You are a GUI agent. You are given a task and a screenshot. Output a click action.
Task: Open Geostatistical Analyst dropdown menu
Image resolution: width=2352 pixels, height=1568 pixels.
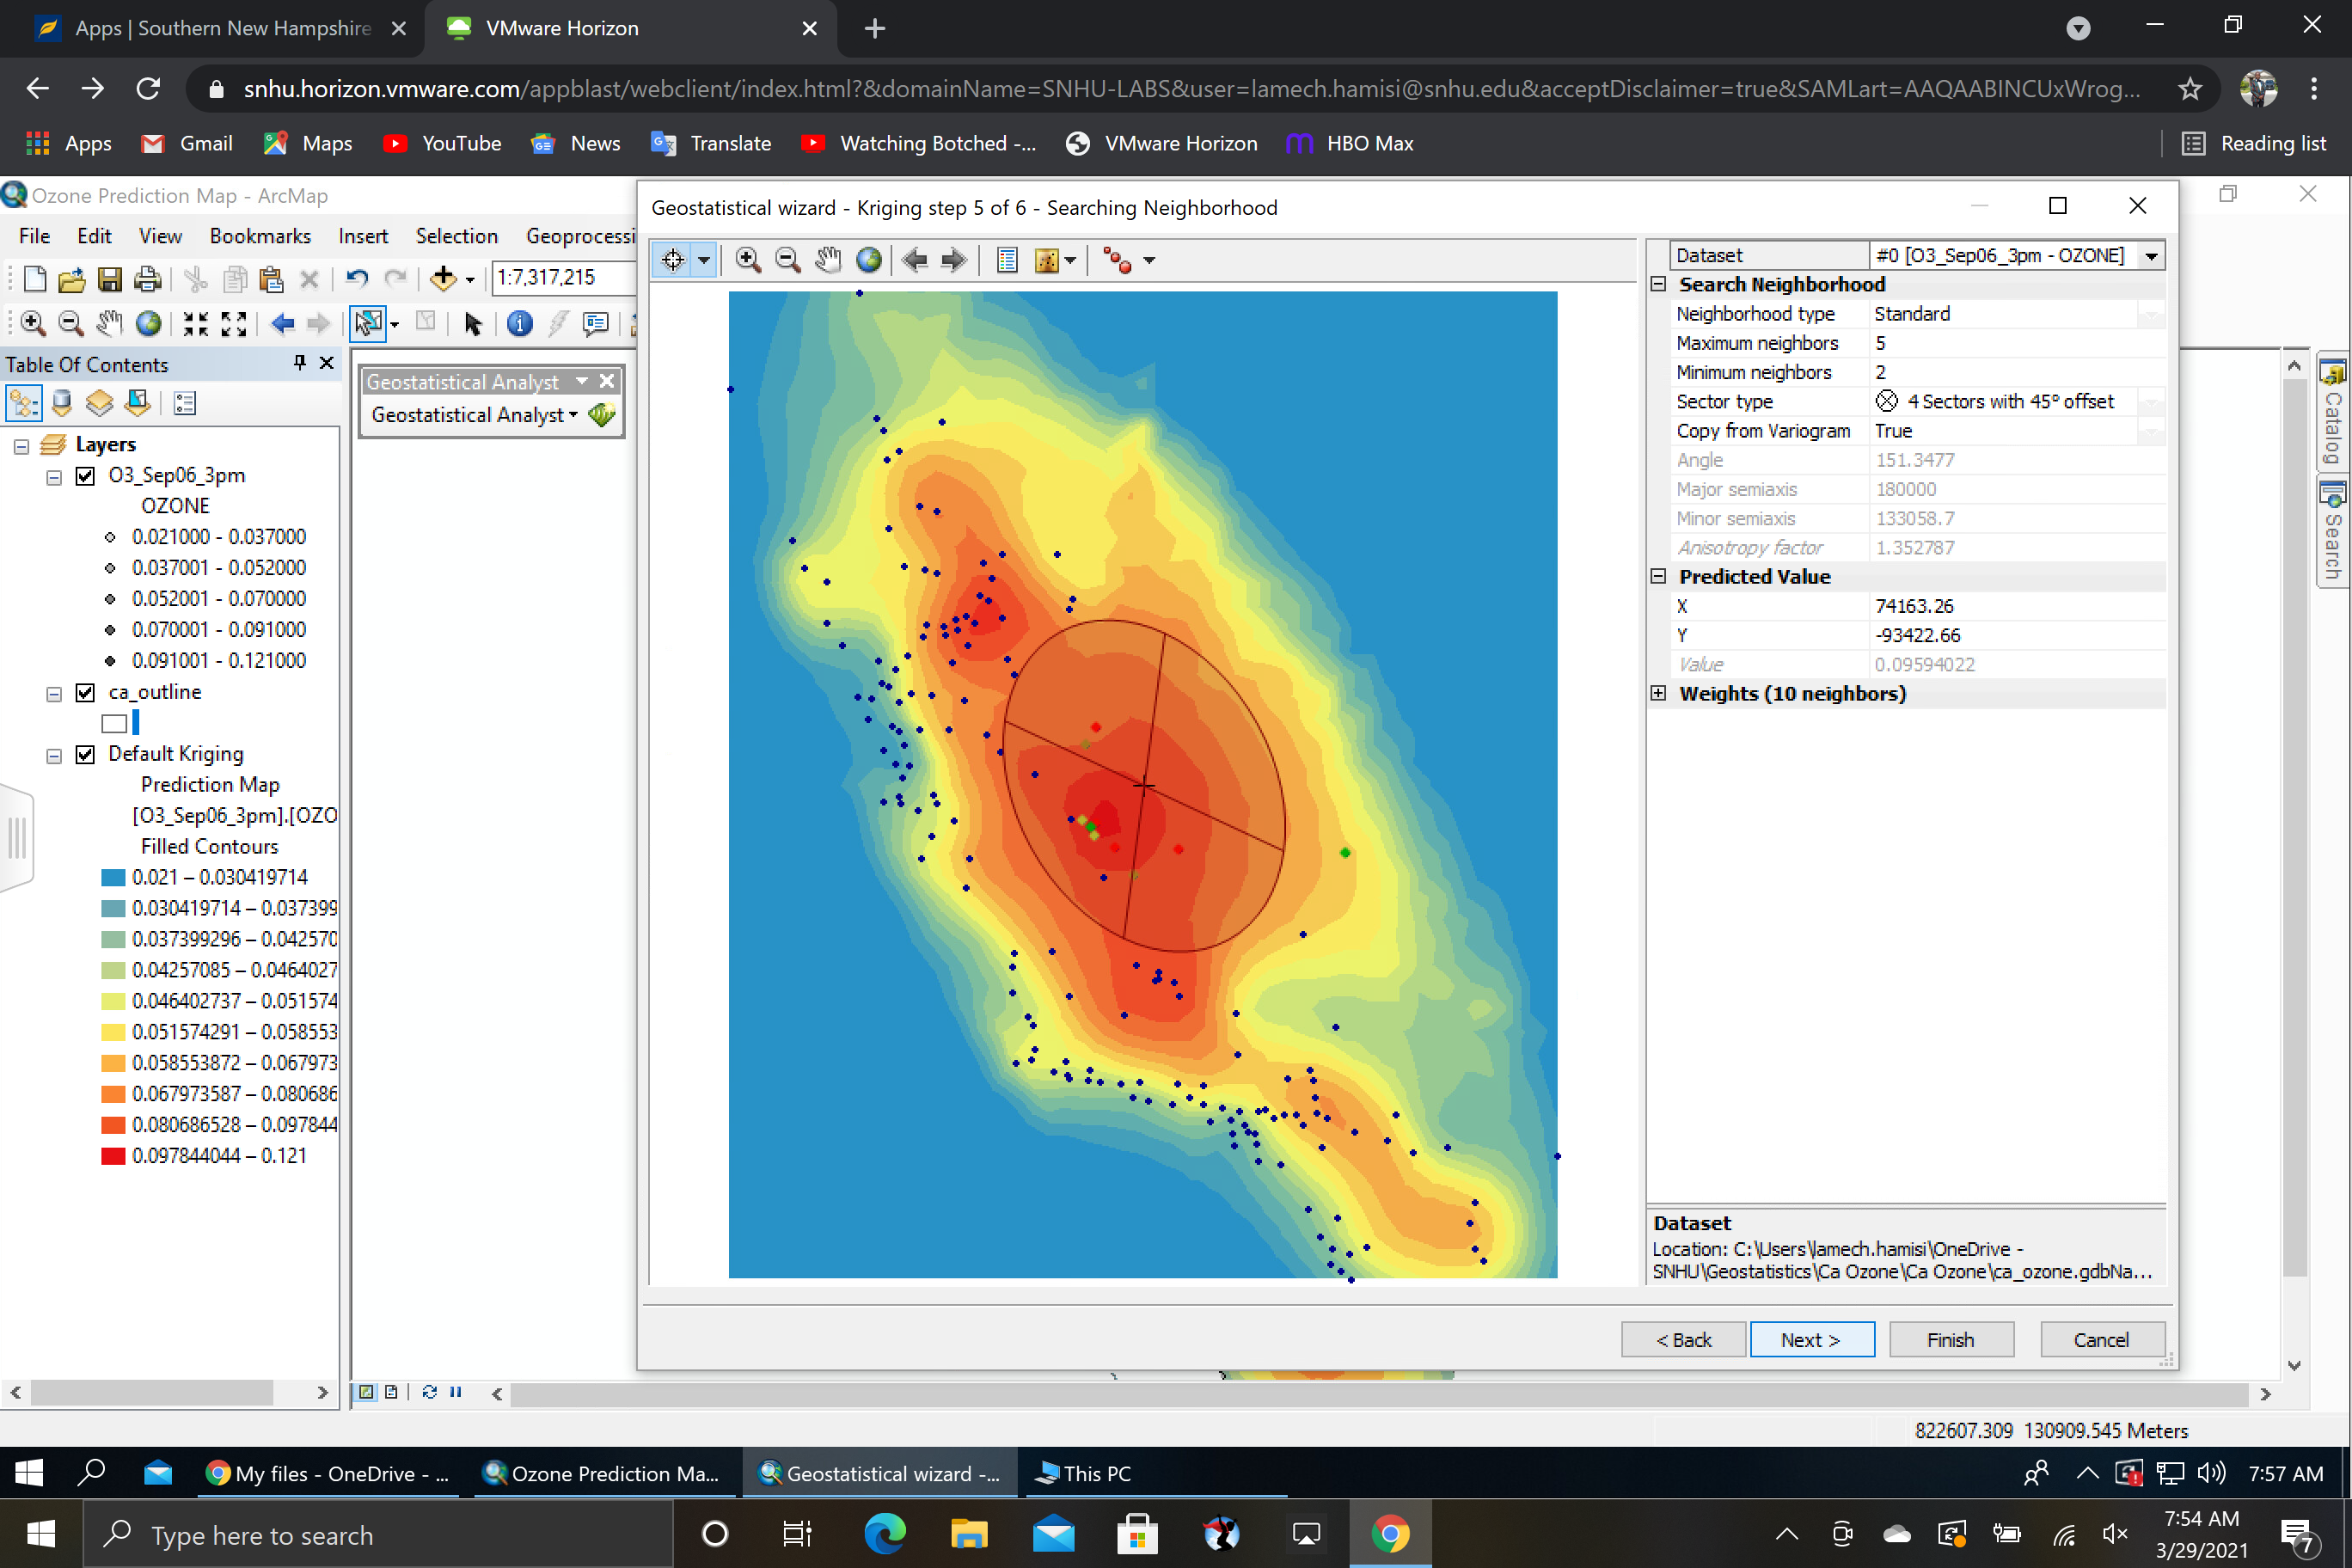coord(475,415)
